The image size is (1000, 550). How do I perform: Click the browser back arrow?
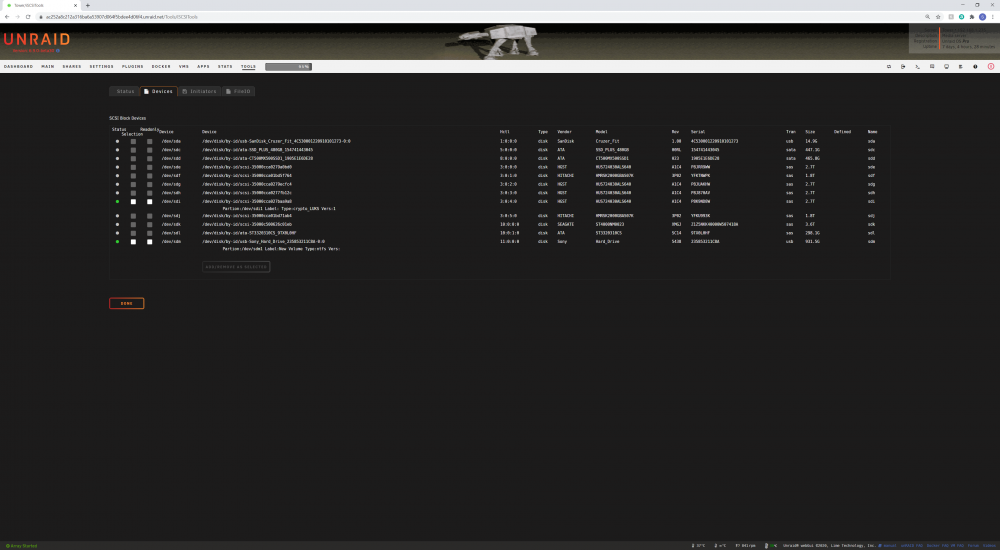point(7,17)
